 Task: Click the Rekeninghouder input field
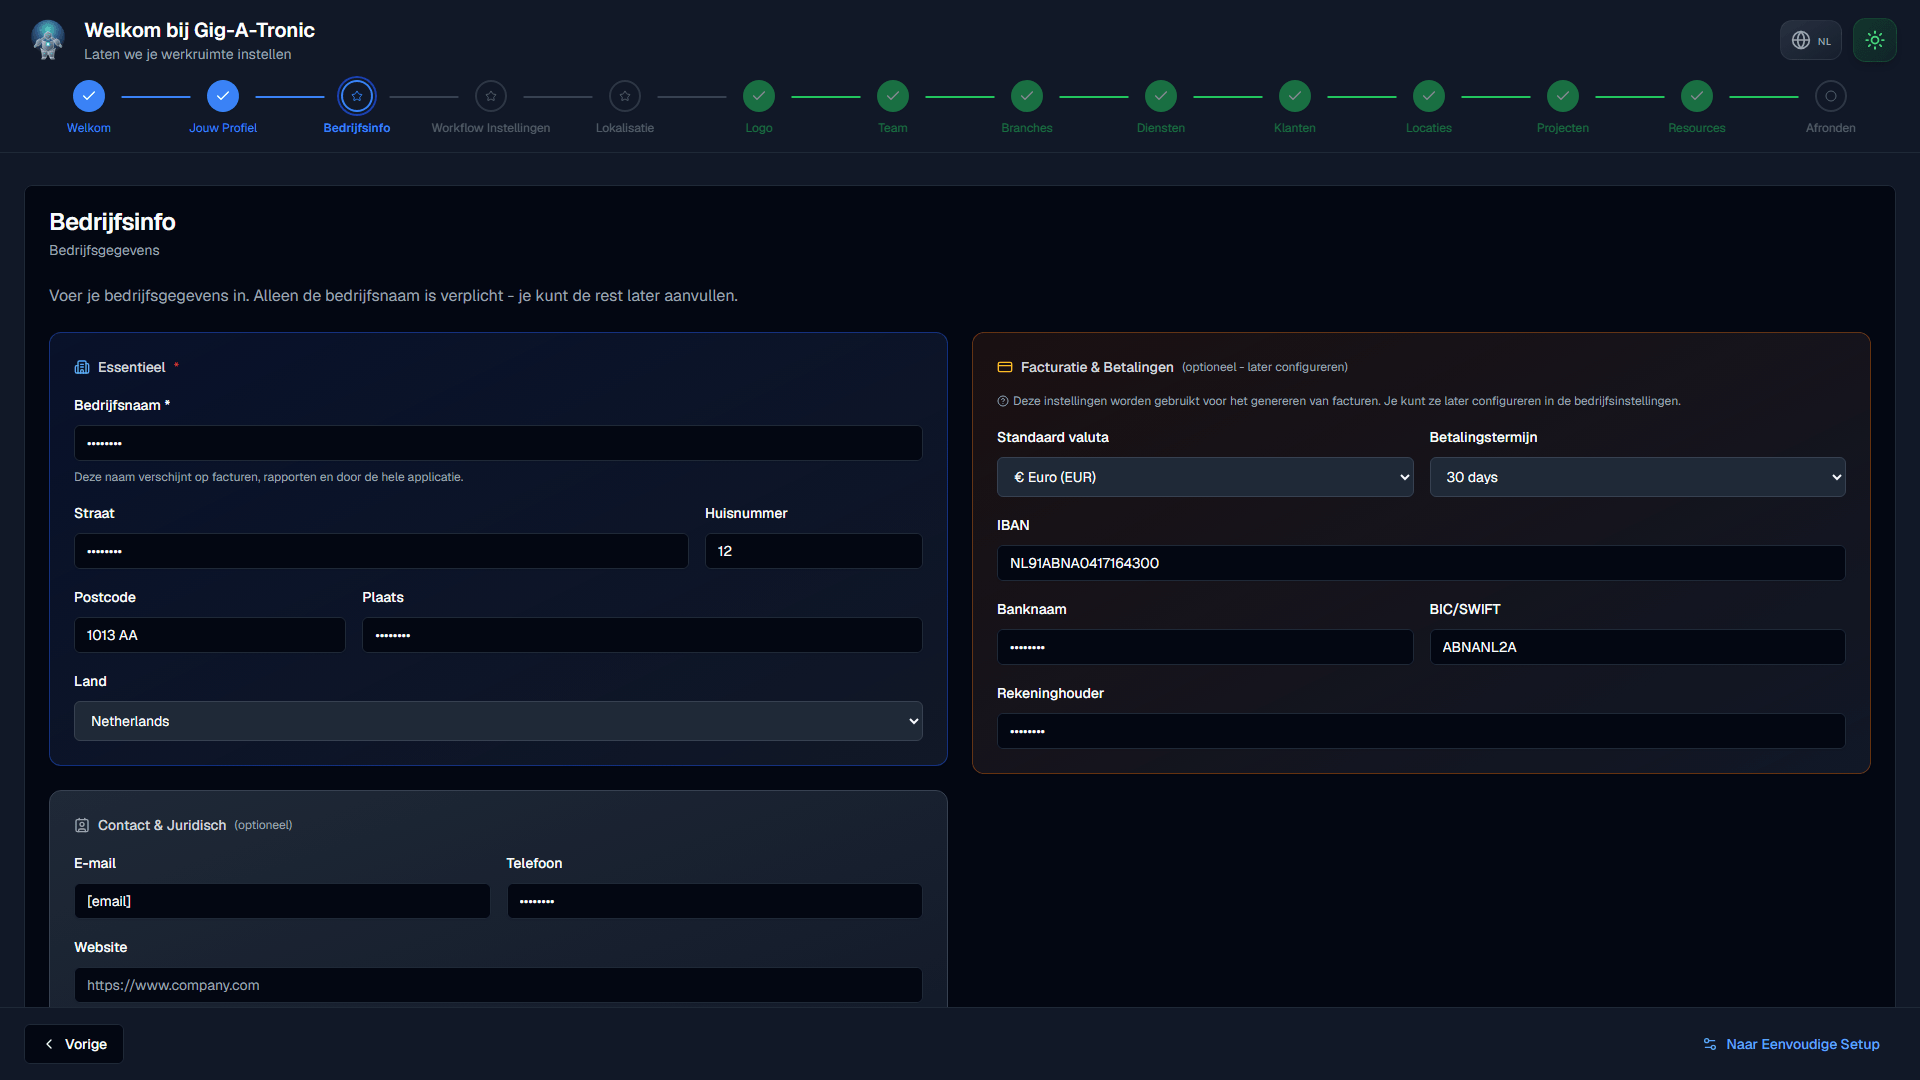tap(1421, 731)
